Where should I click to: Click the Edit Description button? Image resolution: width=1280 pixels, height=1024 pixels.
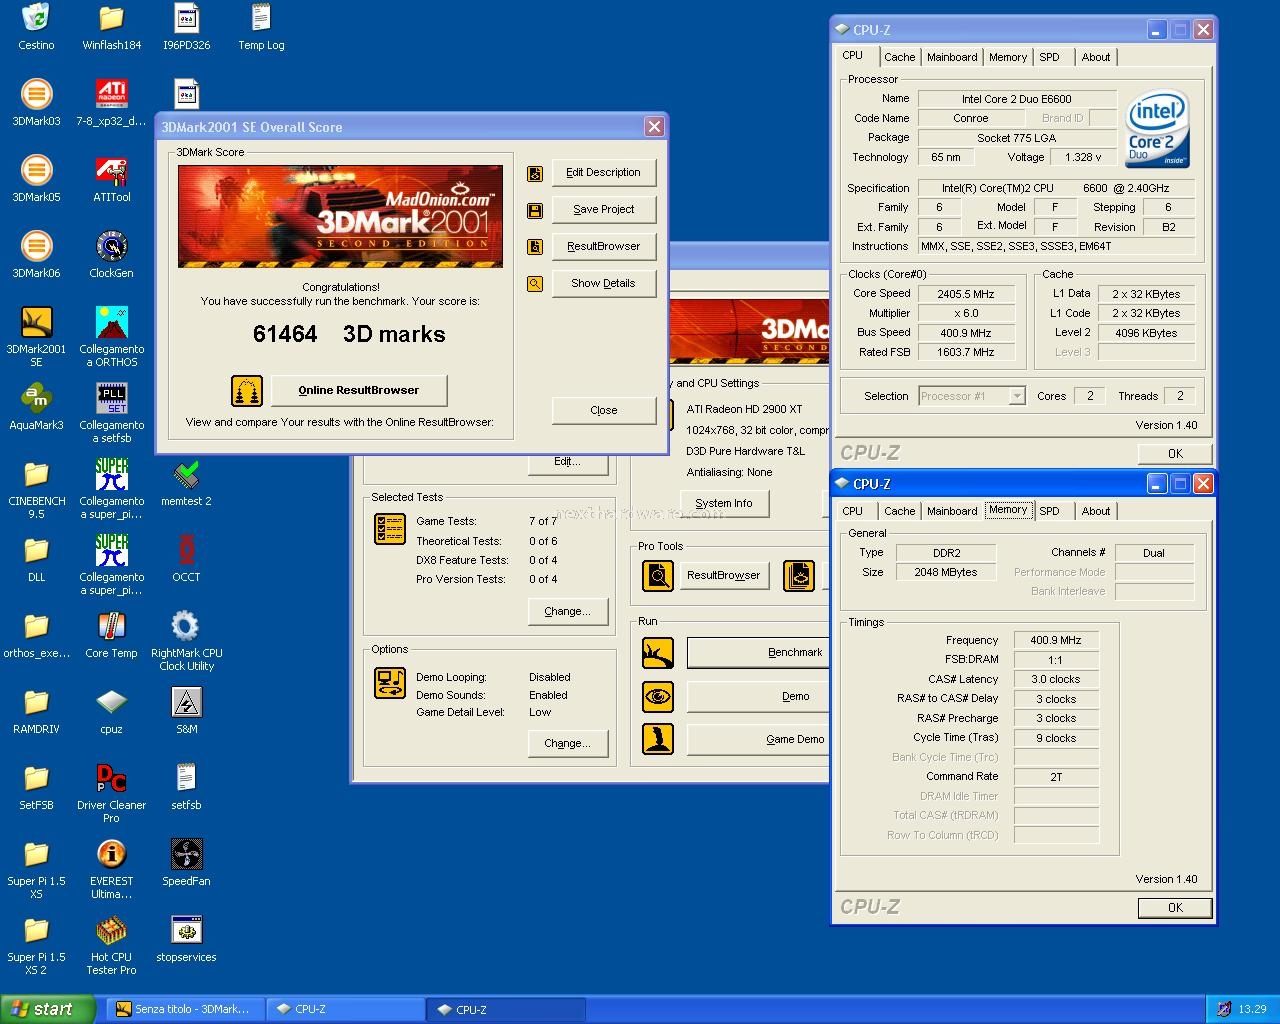pyautogui.click(x=603, y=172)
